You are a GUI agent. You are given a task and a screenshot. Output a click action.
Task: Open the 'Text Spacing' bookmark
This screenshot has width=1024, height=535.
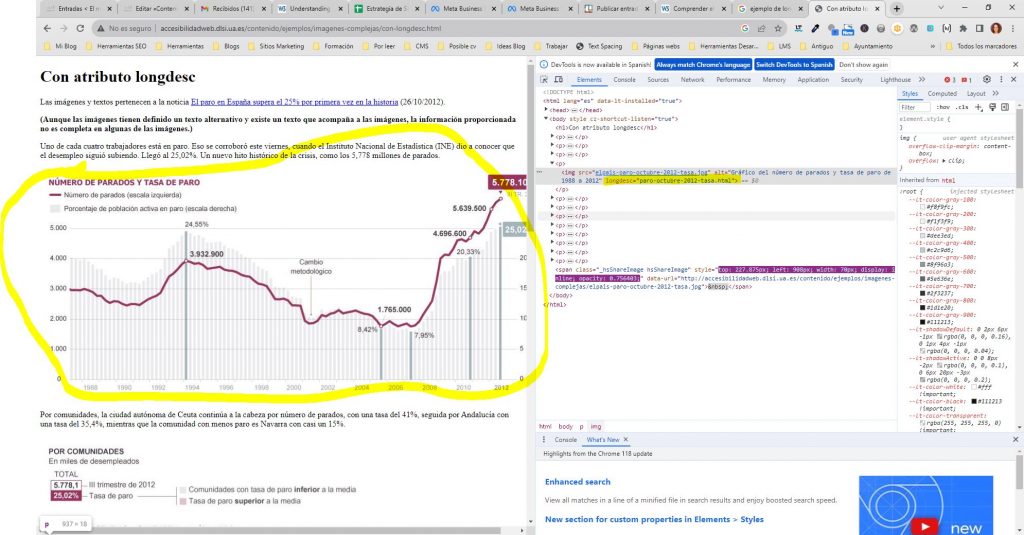[599, 46]
